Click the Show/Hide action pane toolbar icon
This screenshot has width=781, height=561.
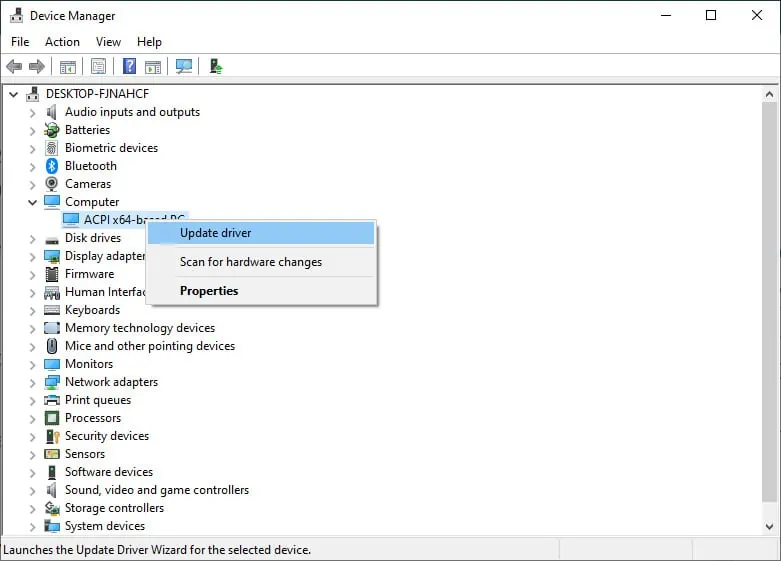[153, 66]
